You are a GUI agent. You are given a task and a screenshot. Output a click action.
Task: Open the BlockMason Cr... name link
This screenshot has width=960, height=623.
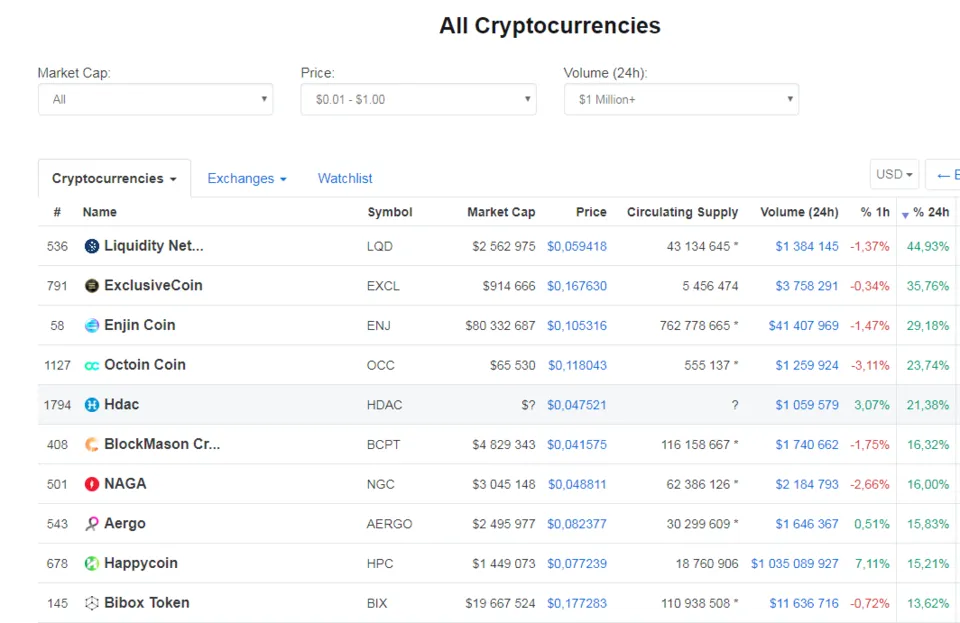click(162, 444)
